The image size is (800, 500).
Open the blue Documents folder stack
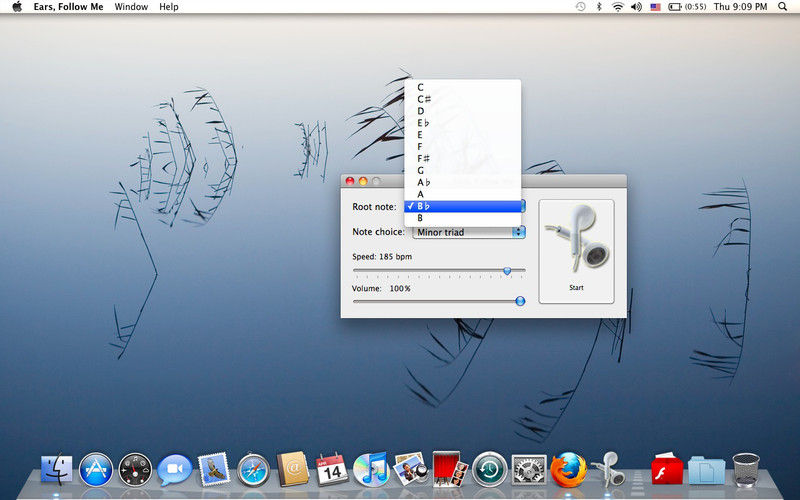(x=707, y=470)
